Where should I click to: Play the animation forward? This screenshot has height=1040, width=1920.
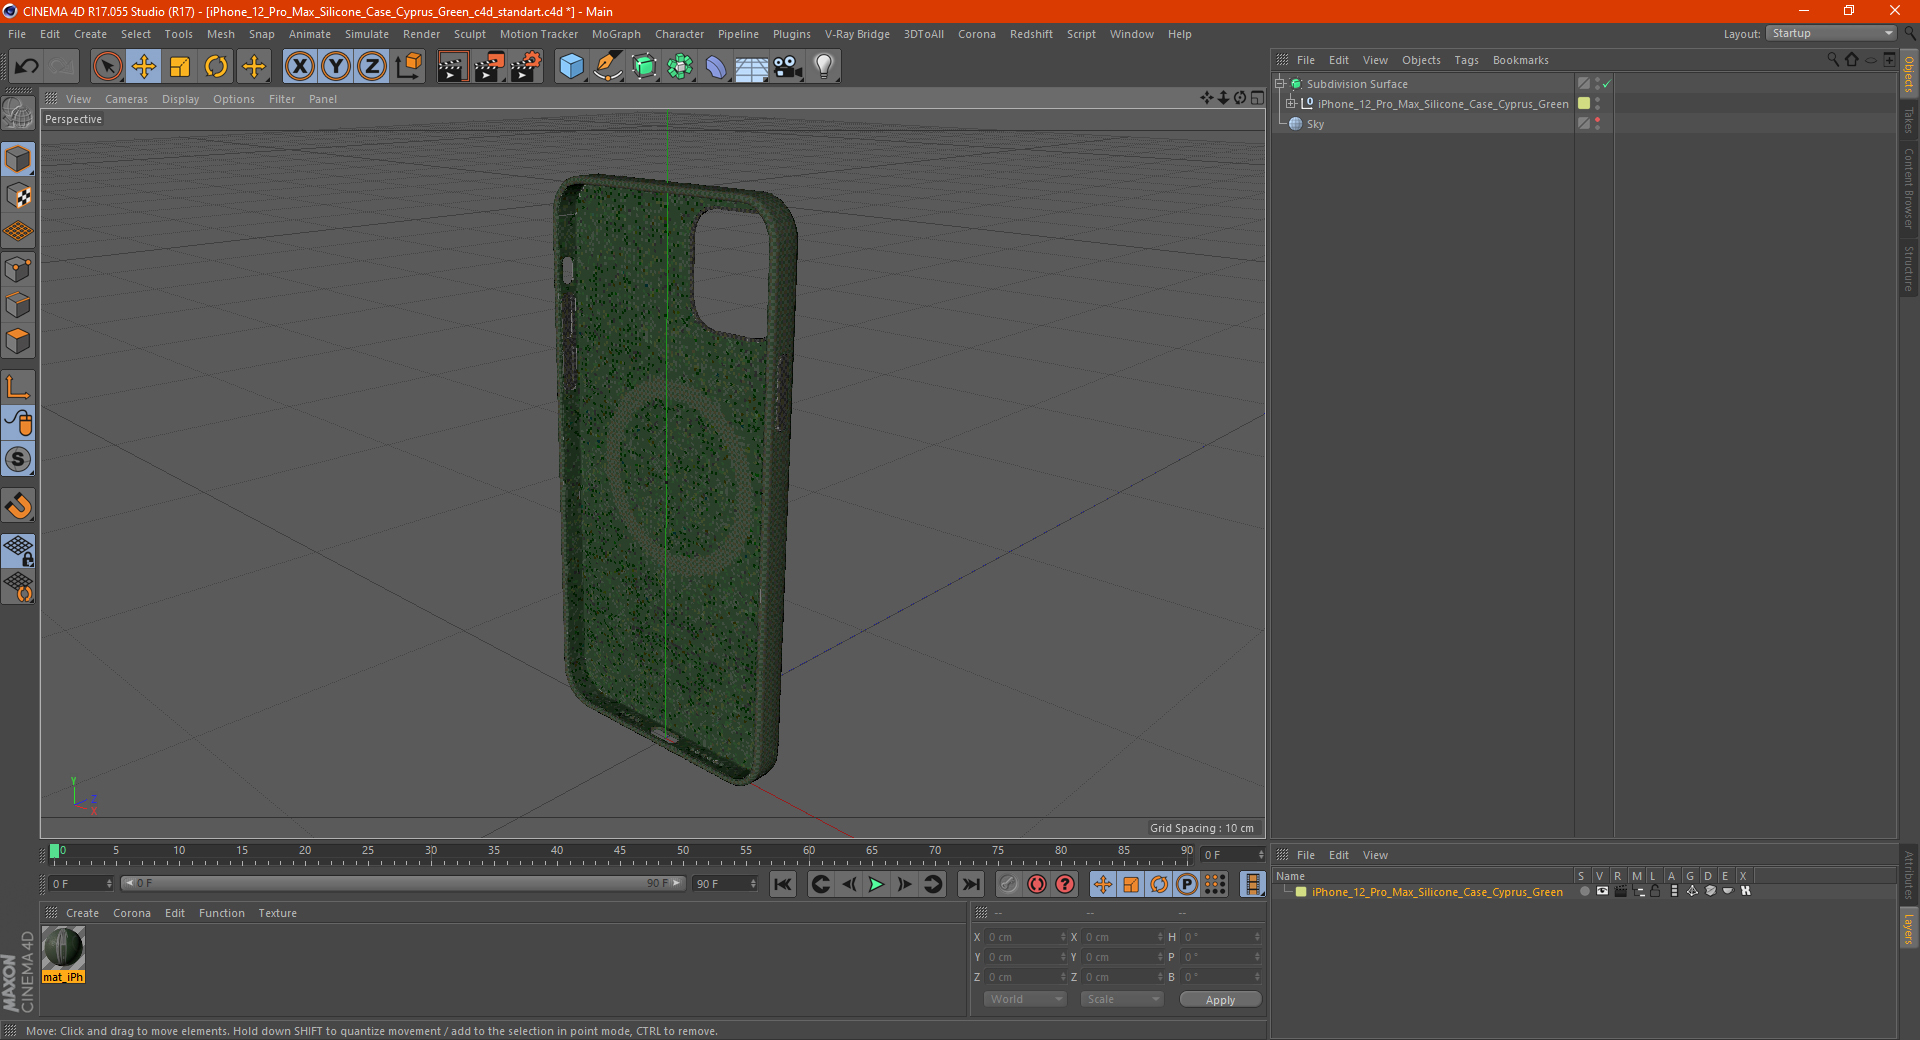(x=876, y=884)
